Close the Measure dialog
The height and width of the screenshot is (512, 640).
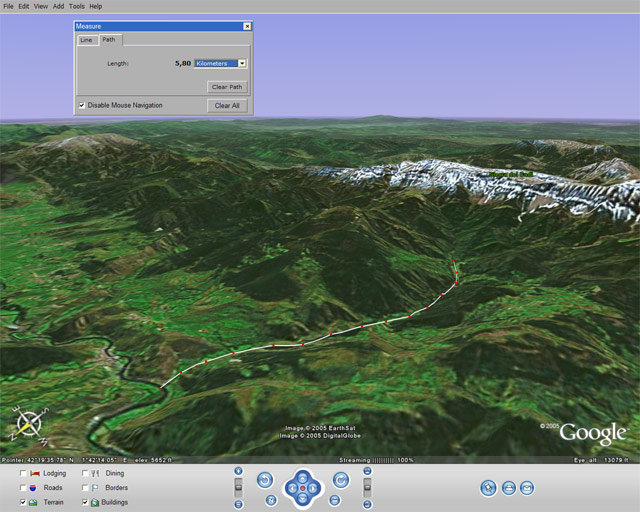point(247,26)
